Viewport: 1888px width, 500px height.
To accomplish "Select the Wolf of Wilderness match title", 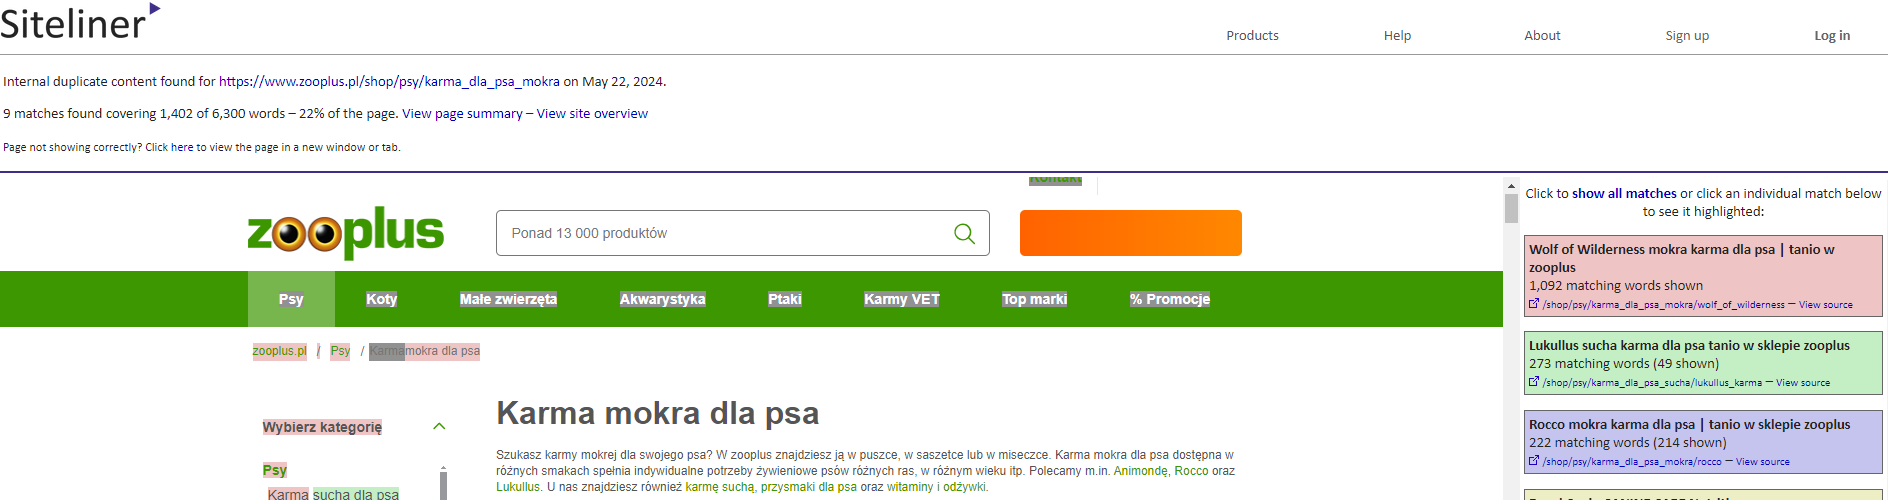I will [1682, 258].
